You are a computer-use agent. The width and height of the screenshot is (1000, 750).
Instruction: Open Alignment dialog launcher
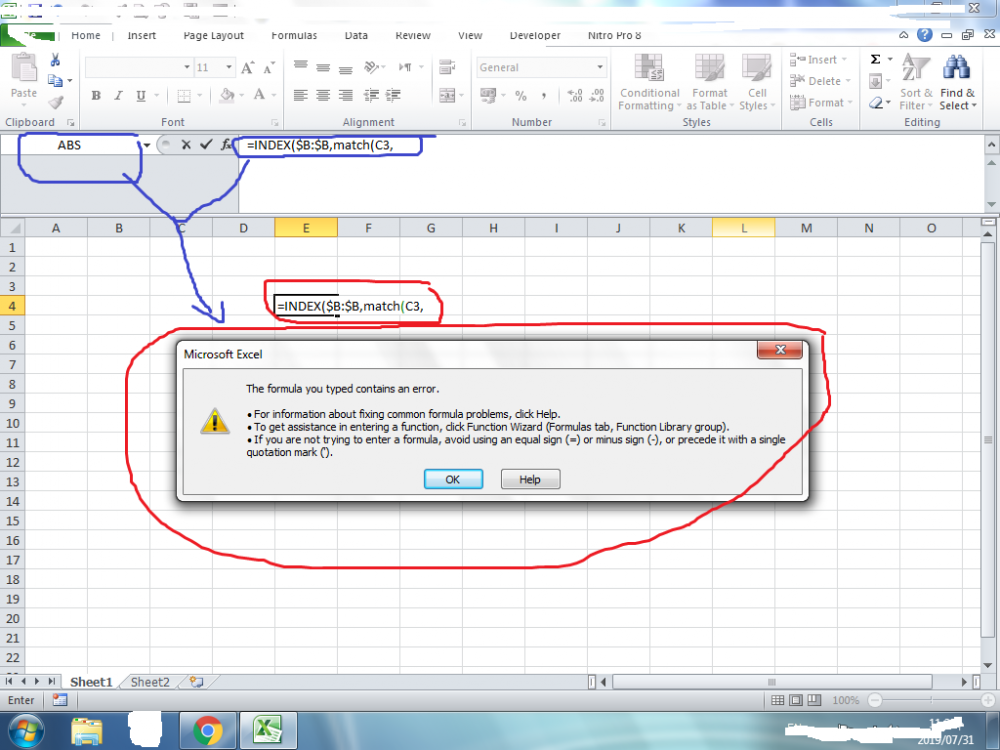pos(462,122)
